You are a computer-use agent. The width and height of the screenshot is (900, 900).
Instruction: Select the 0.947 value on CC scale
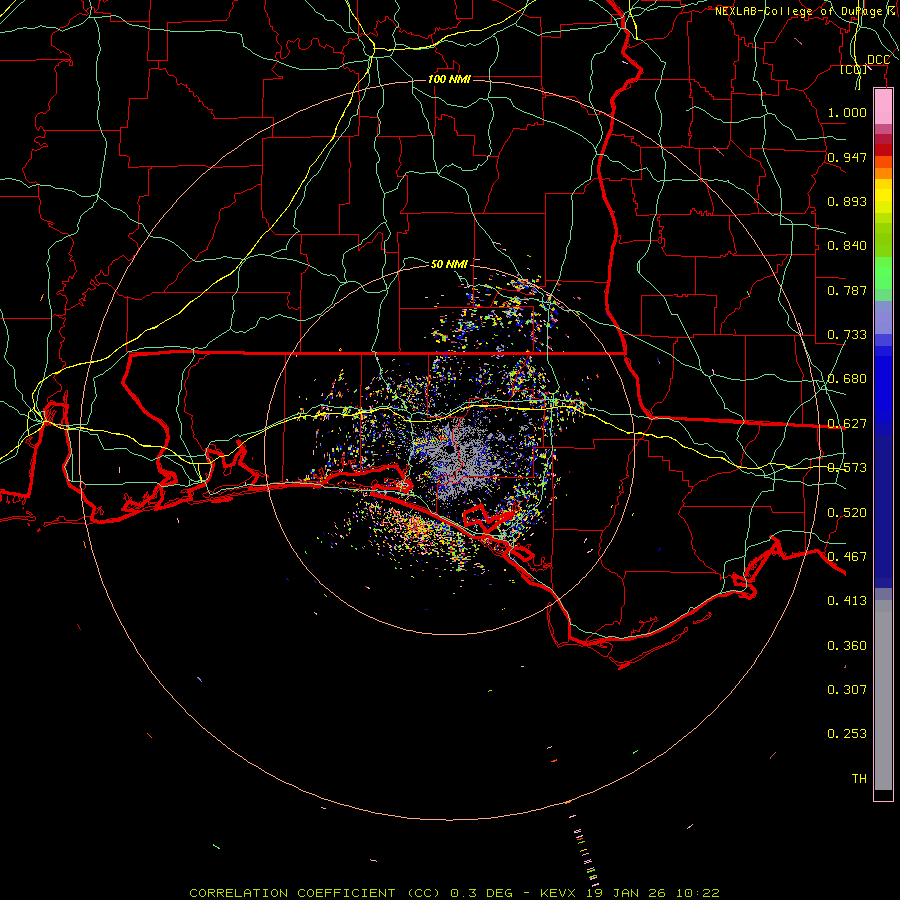pos(846,157)
